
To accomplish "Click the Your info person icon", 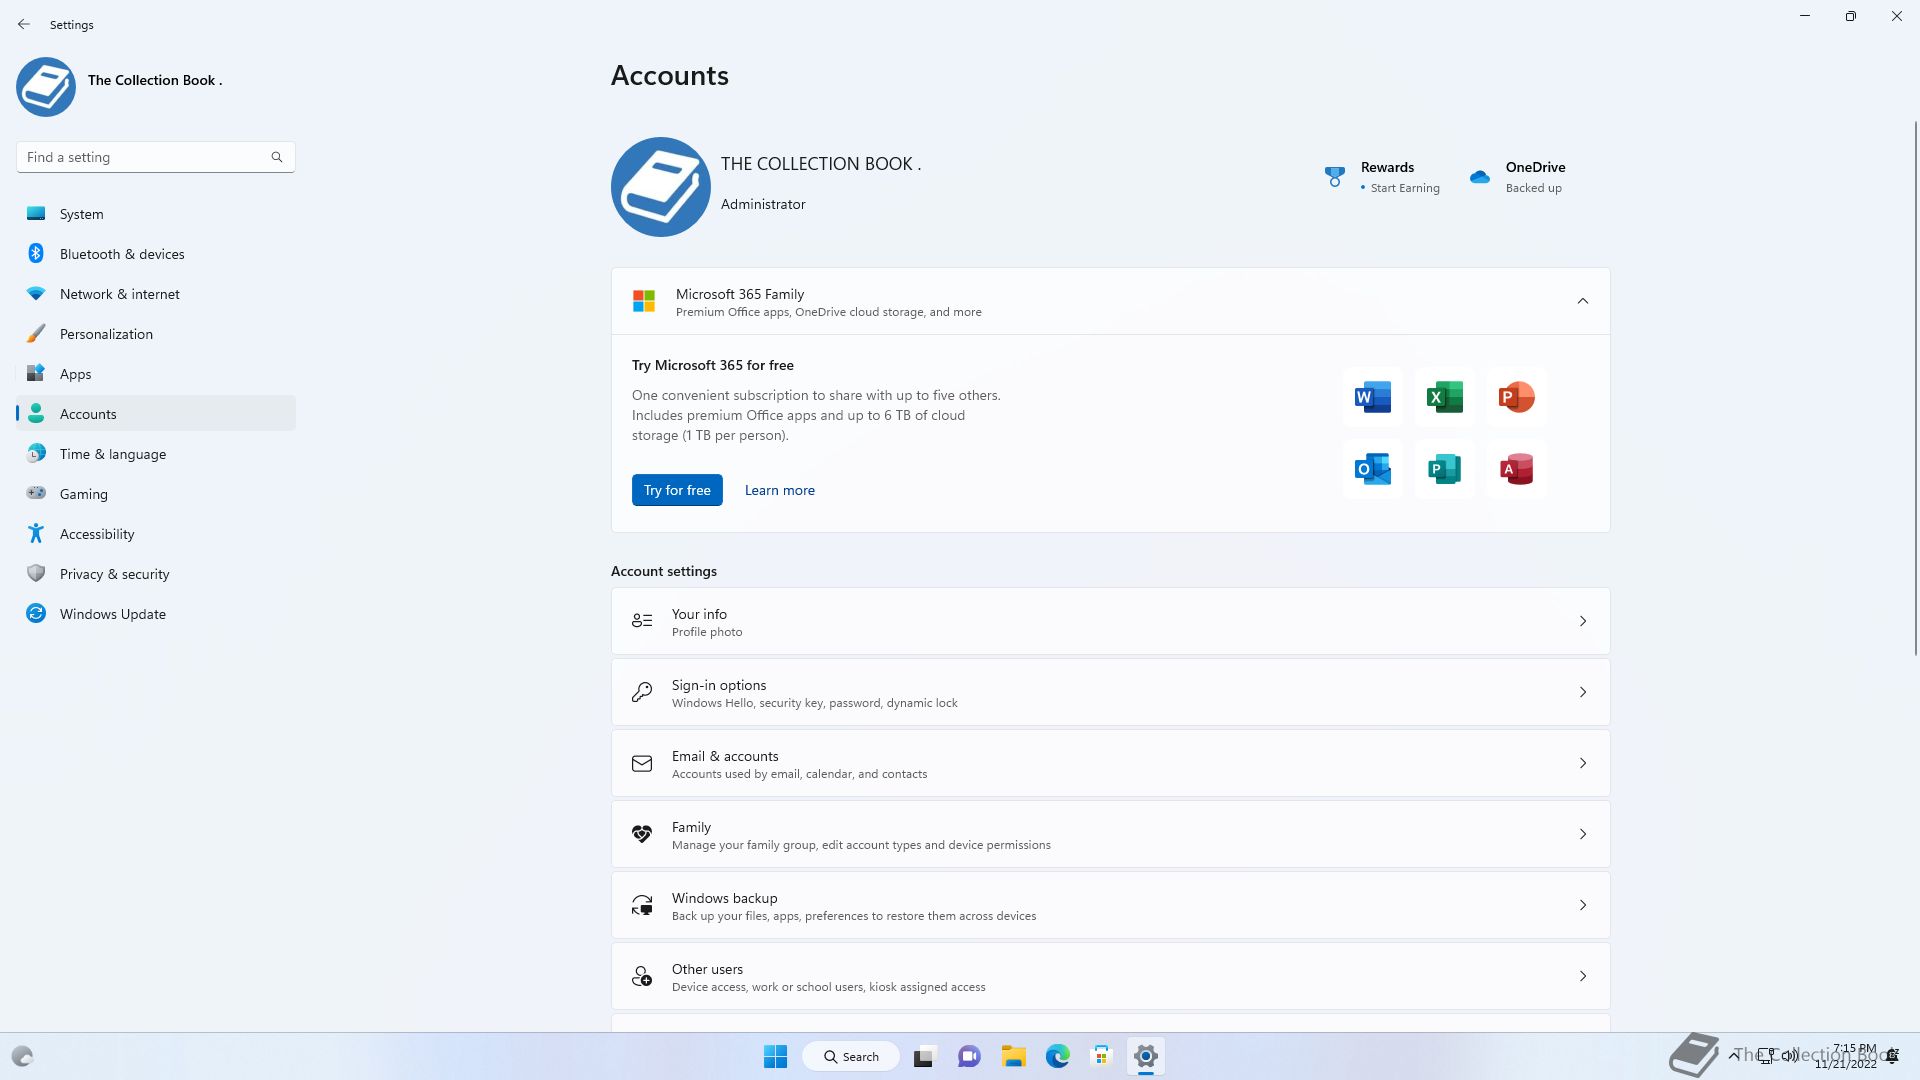I will coord(642,621).
